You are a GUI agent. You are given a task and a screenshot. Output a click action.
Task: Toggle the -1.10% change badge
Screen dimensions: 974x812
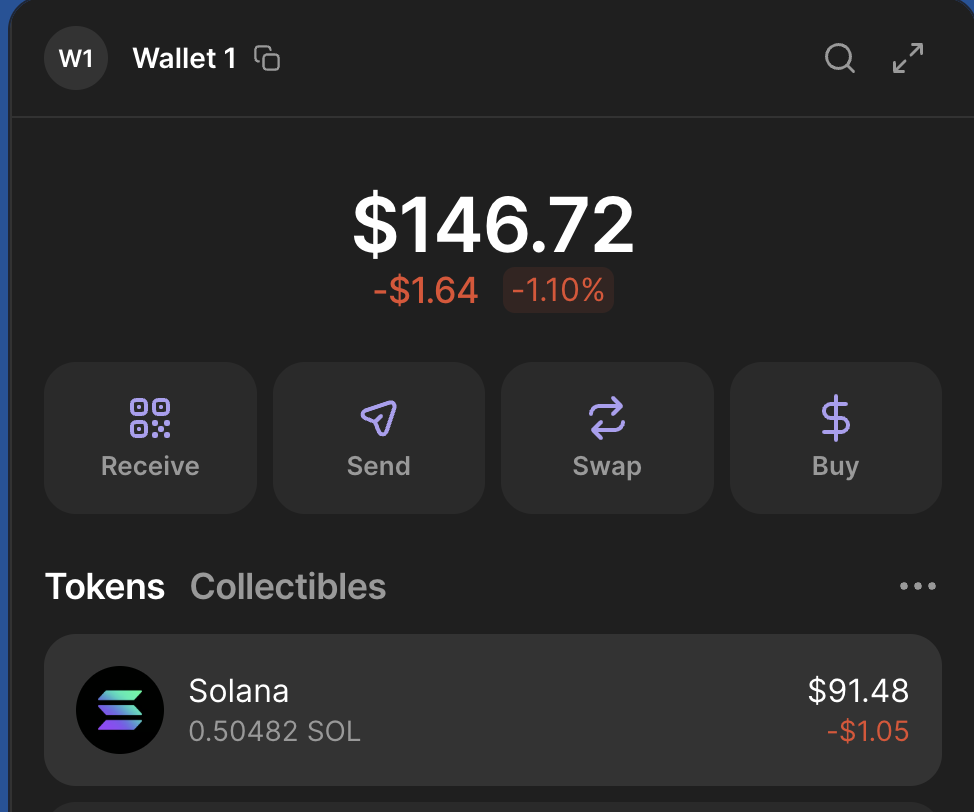pyautogui.click(x=558, y=290)
